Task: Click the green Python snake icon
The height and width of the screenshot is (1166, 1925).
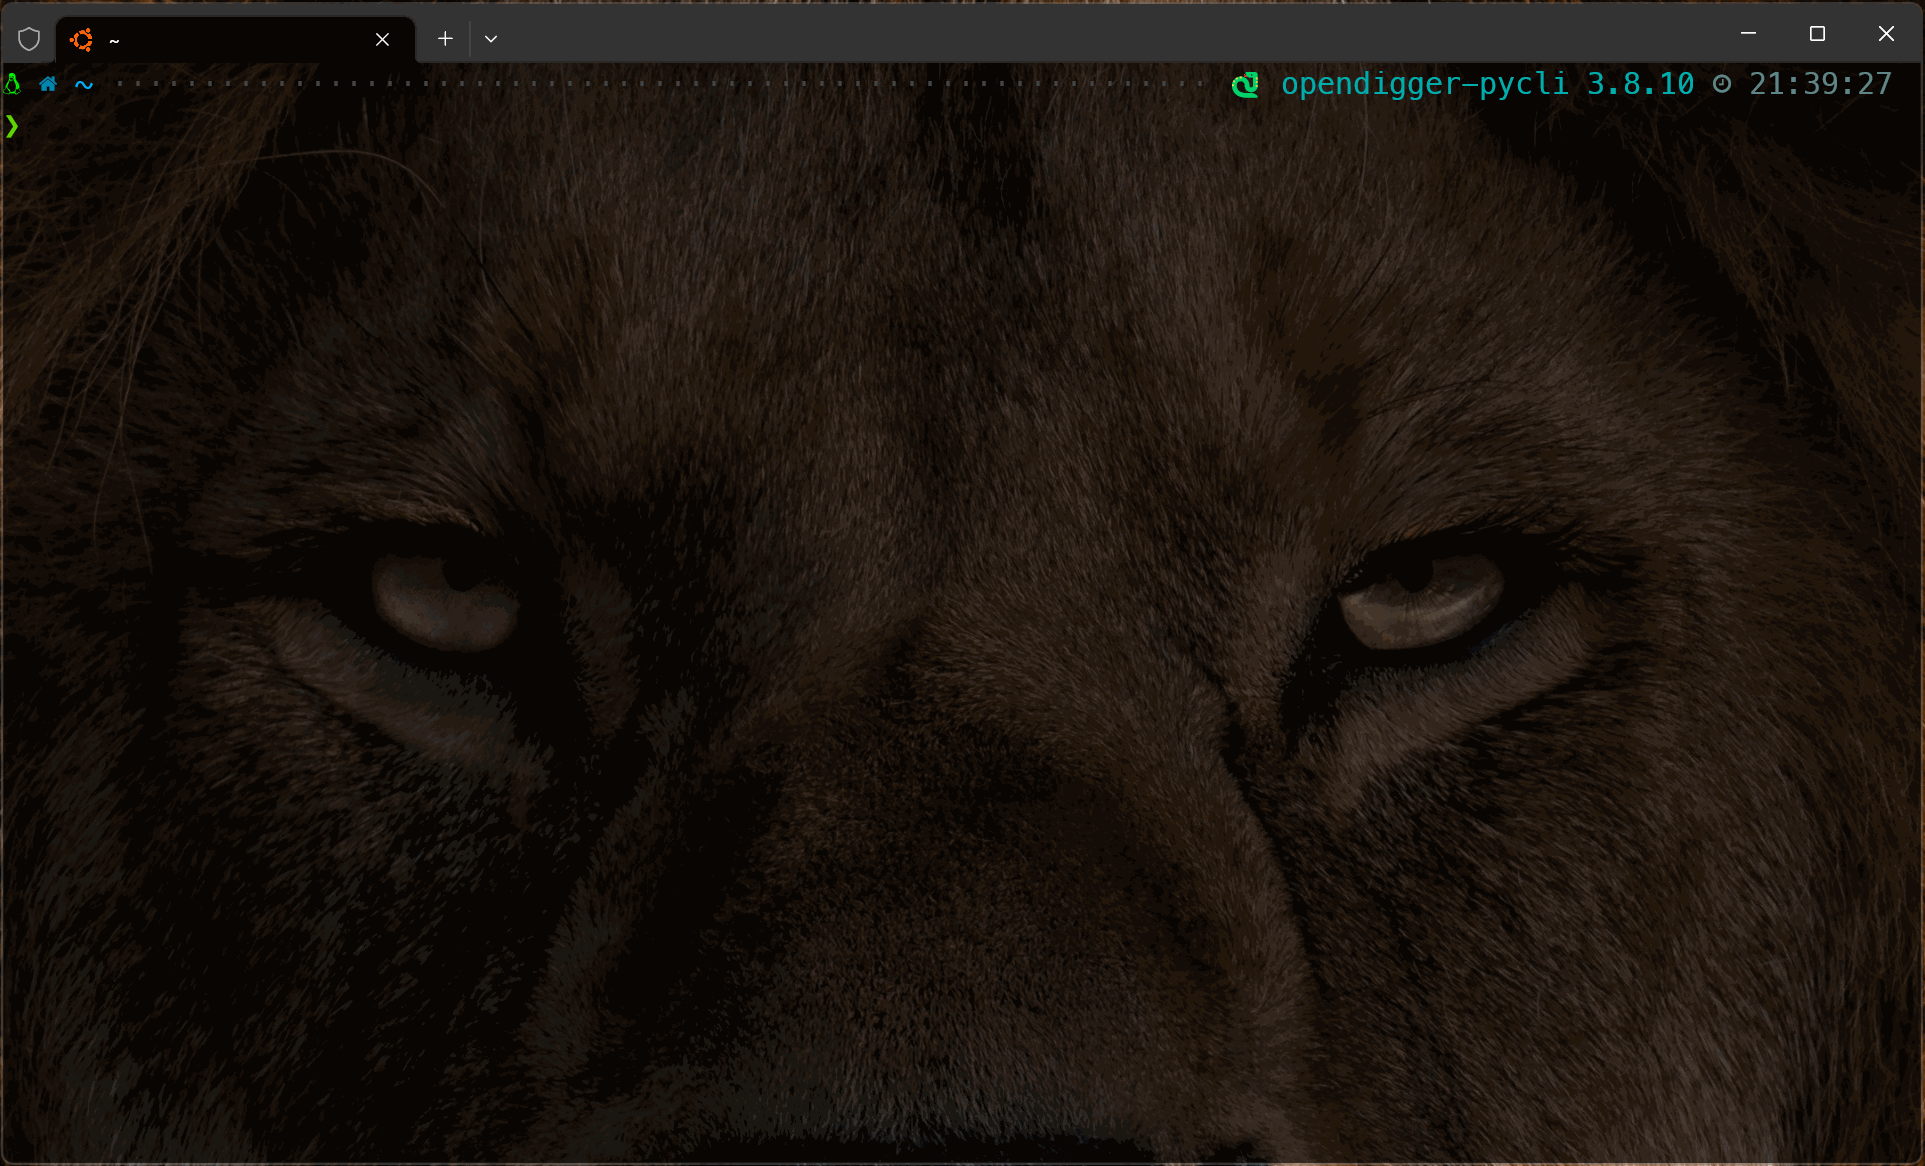Action: [x=1245, y=85]
